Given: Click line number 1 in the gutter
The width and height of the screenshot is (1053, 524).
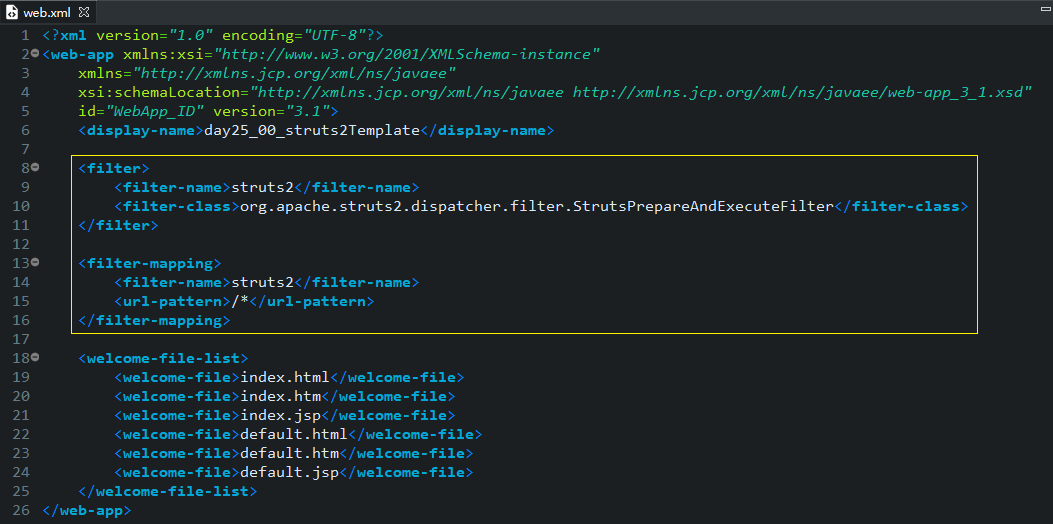Looking at the screenshot, I should pyautogui.click(x=25, y=35).
